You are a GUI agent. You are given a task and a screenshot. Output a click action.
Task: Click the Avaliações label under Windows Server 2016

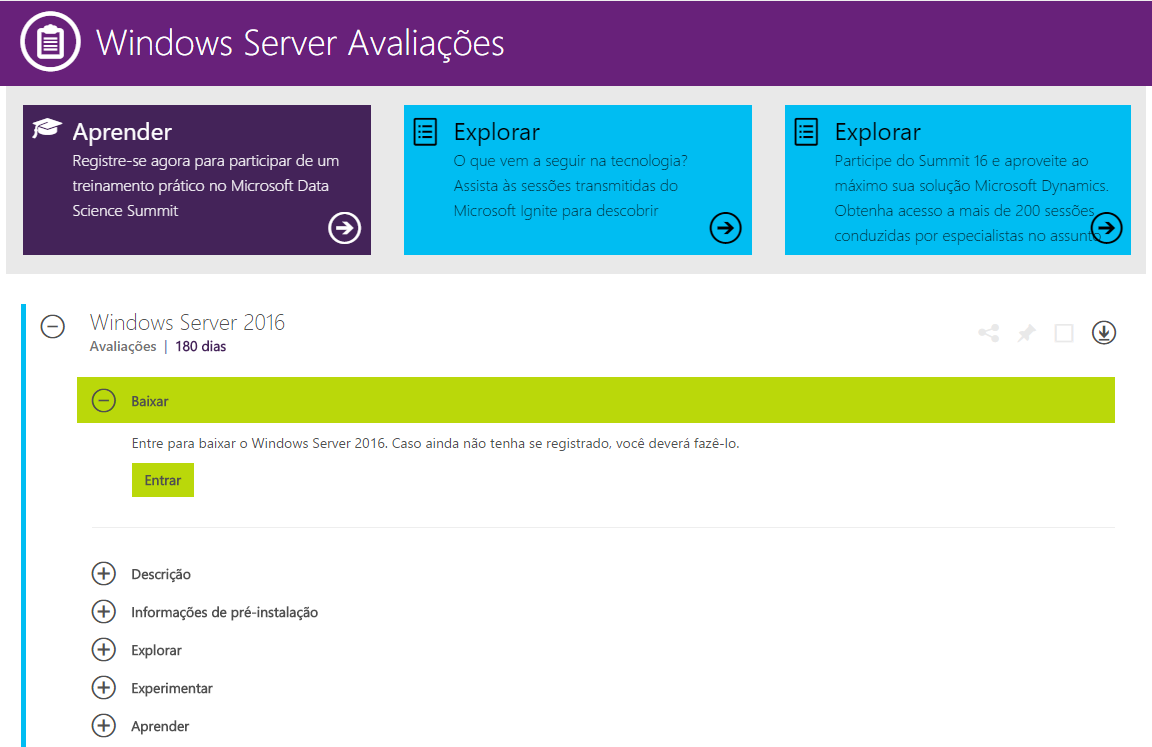click(x=123, y=347)
